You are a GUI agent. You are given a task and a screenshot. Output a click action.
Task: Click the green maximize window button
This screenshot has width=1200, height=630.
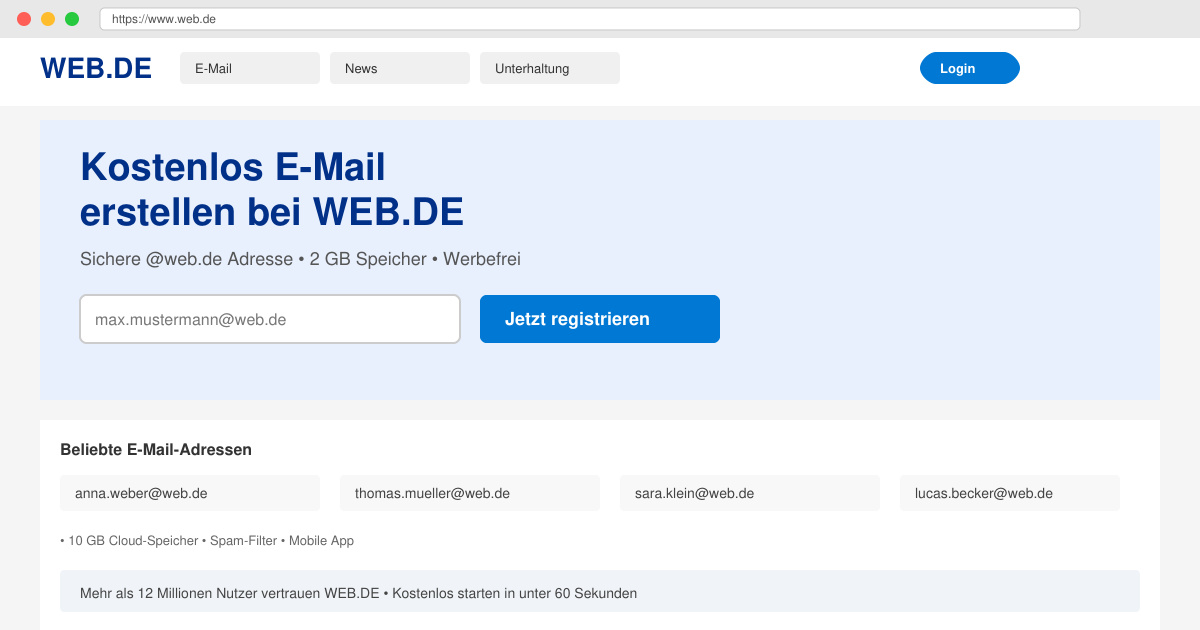click(72, 19)
